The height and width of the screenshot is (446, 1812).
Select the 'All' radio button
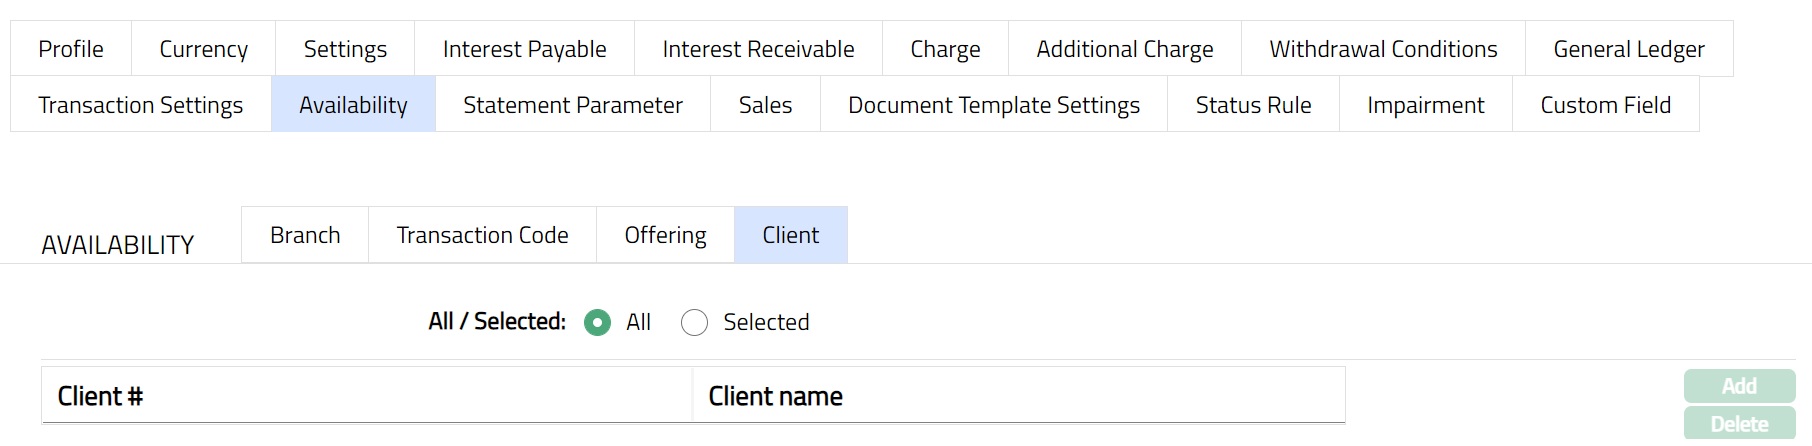[598, 322]
